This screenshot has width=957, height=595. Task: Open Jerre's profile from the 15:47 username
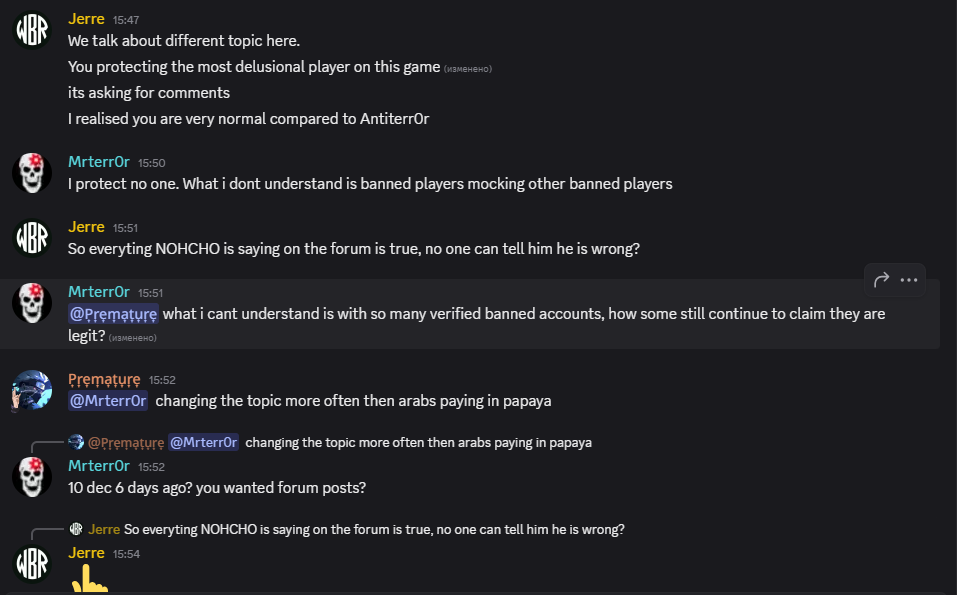[86, 18]
